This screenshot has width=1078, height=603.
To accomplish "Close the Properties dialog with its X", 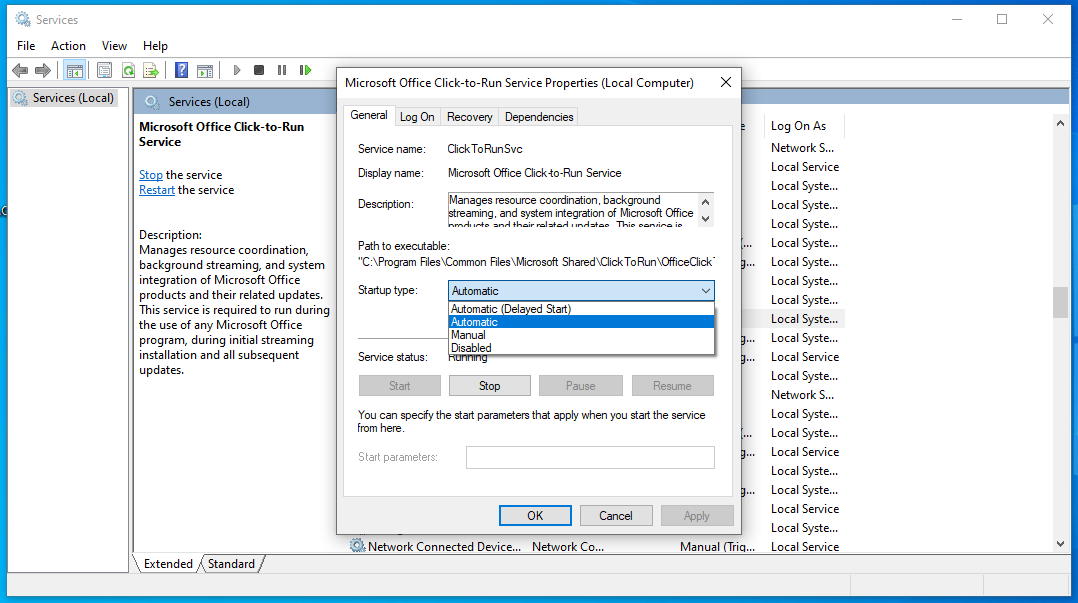I will tap(725, 83).
